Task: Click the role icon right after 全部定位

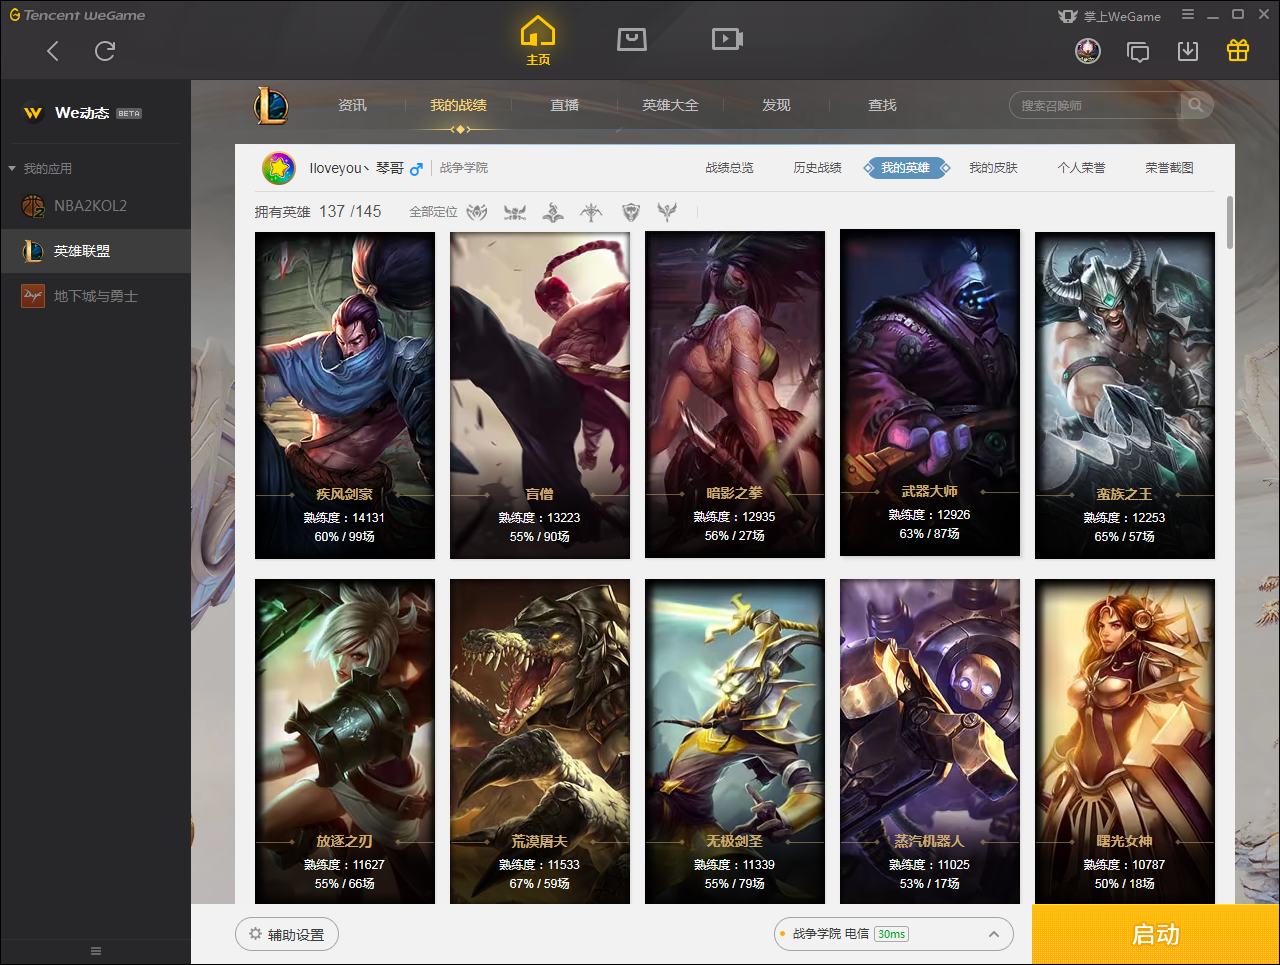Action: [x=478, y=212]
